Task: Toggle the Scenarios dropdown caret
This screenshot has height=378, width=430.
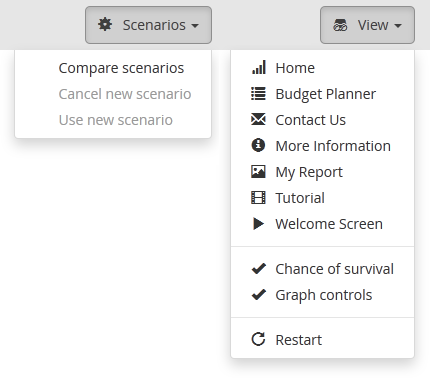Action: click(x=195, y=26)
